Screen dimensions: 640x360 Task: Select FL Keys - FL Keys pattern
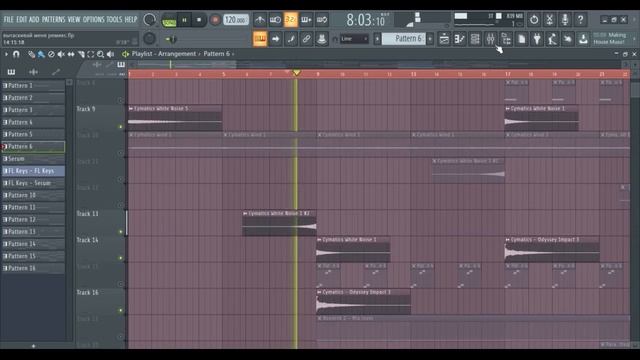tap(33, 171)
